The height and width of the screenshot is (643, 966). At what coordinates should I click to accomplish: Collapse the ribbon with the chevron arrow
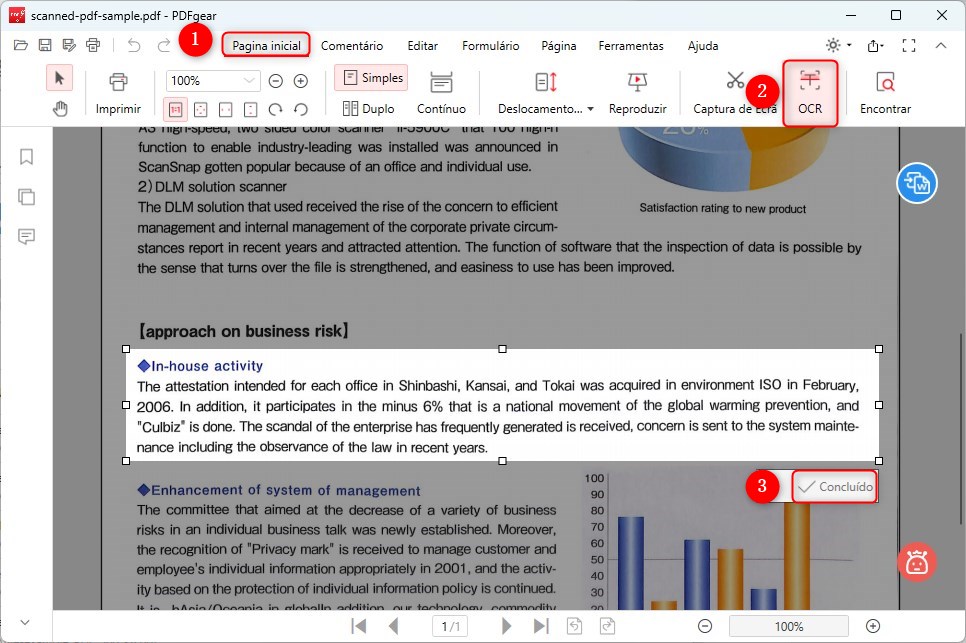click(x=941, y=46)
